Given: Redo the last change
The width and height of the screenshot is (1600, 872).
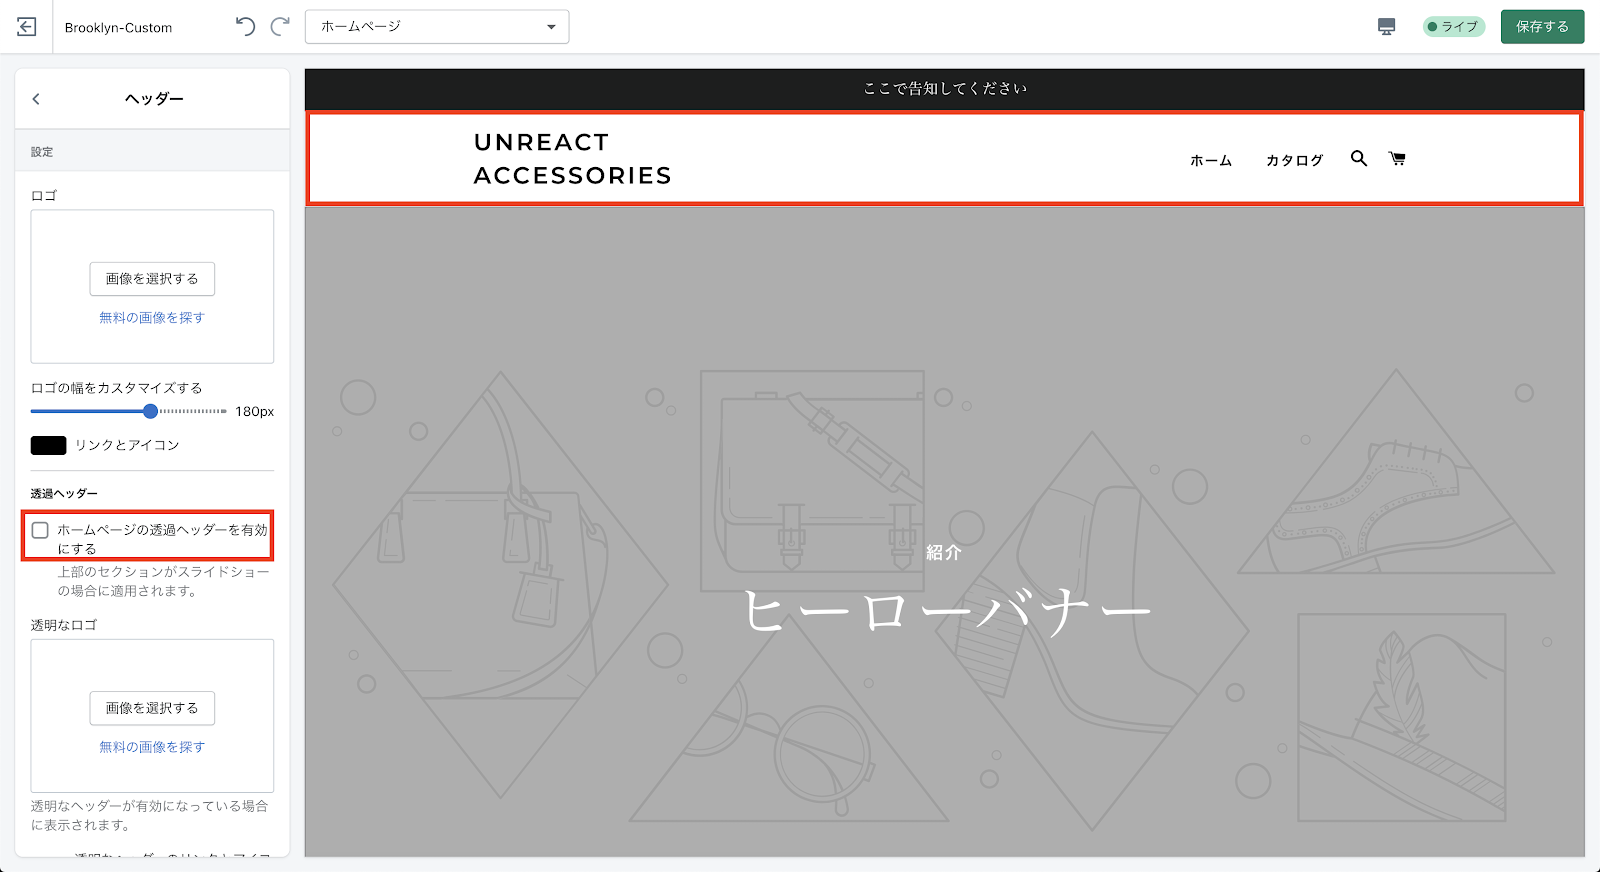Looking at the screenshot, I should click(280, 27).
